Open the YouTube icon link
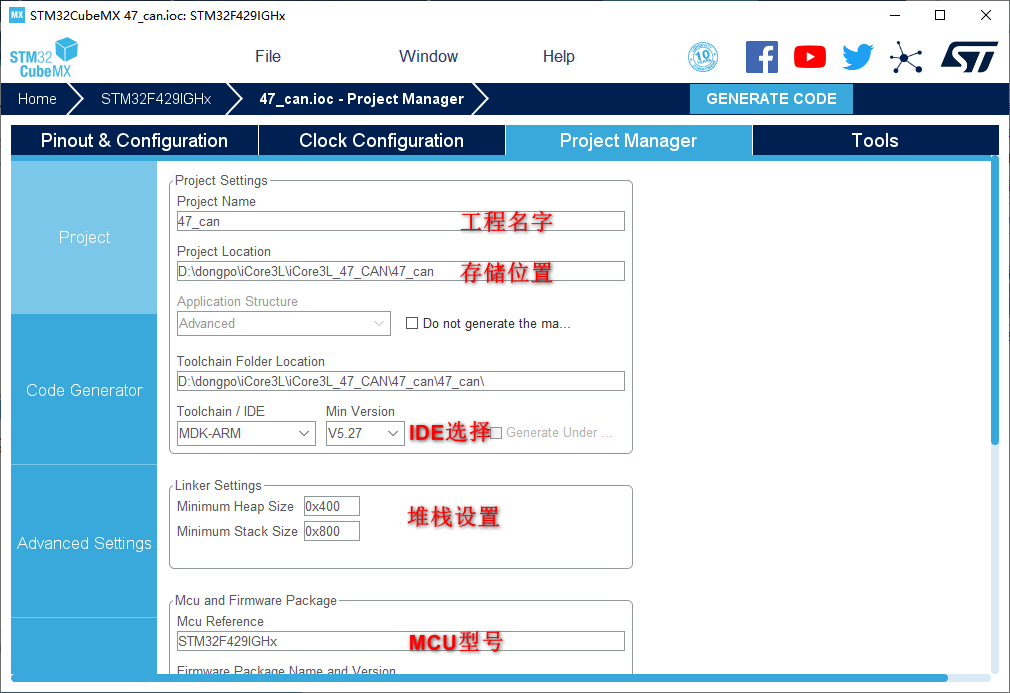 tap(810, 57)
